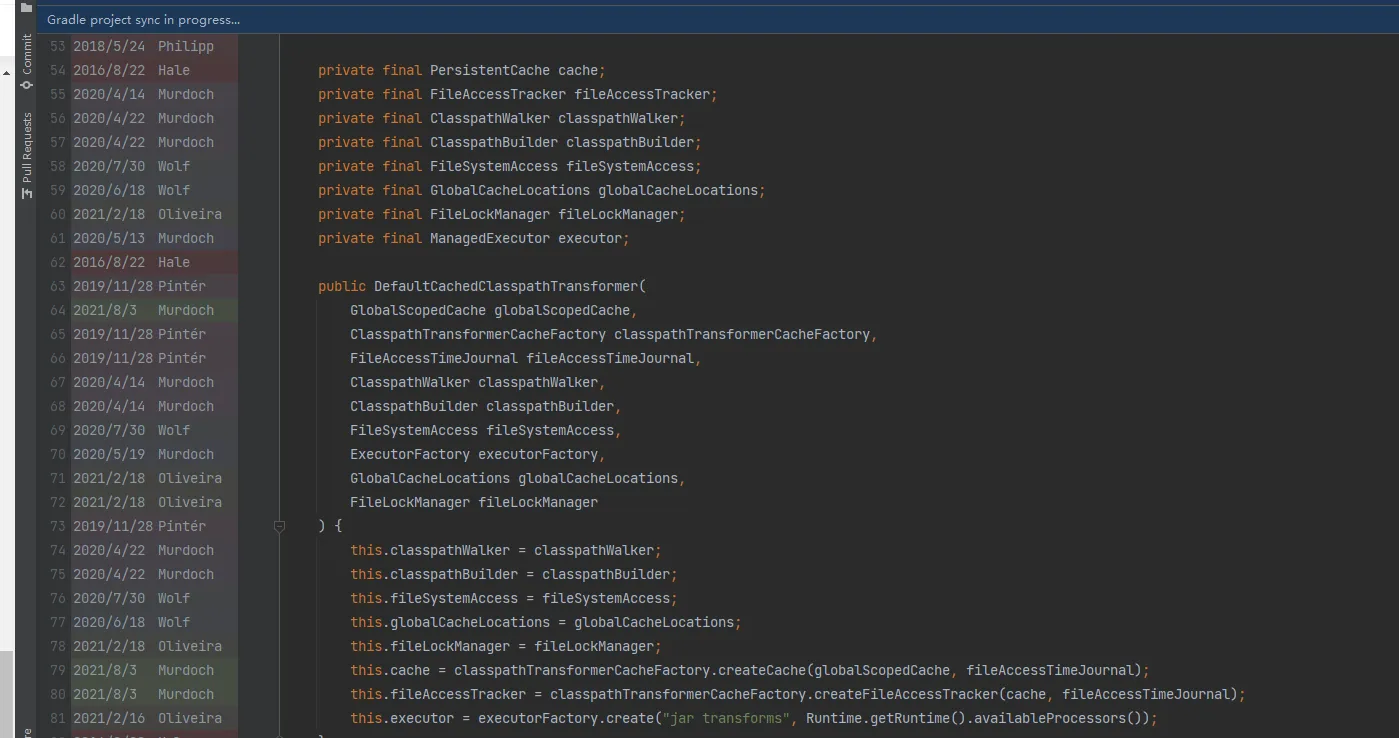Click the Pull Requests icon in sidebar
Screen dimensions: 1399x738
tap(27, 192)
